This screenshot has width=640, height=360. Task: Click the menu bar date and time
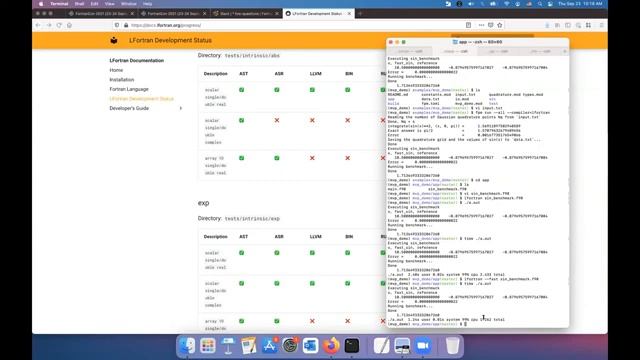click(580, 4)
